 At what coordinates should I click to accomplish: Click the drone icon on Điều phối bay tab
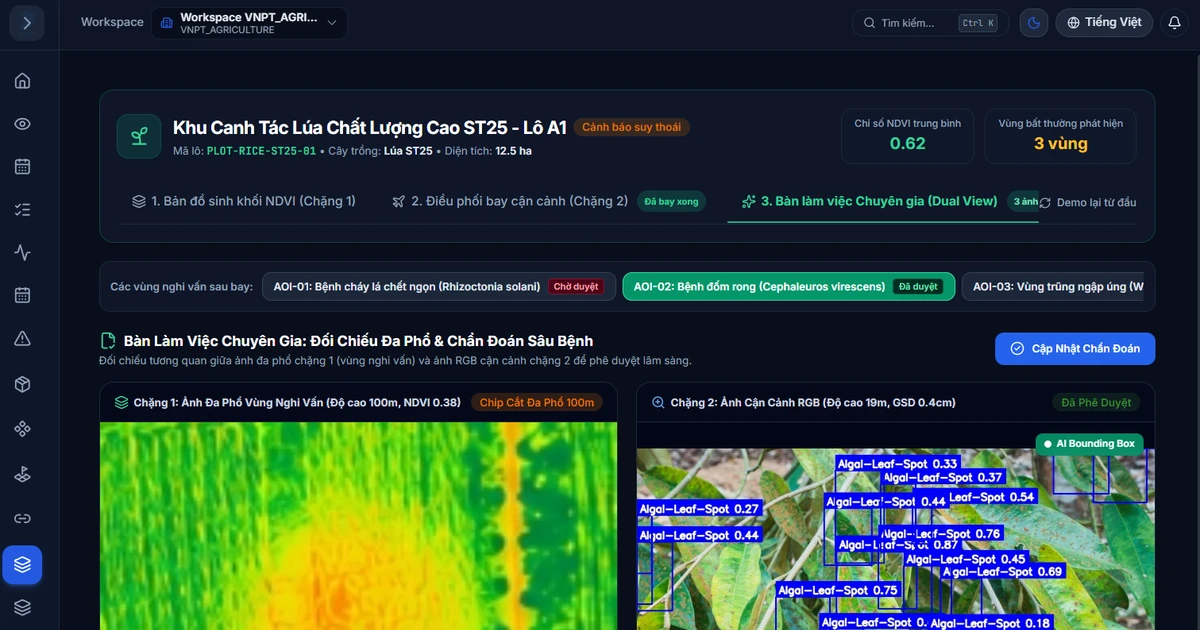(x=399, y=202)
